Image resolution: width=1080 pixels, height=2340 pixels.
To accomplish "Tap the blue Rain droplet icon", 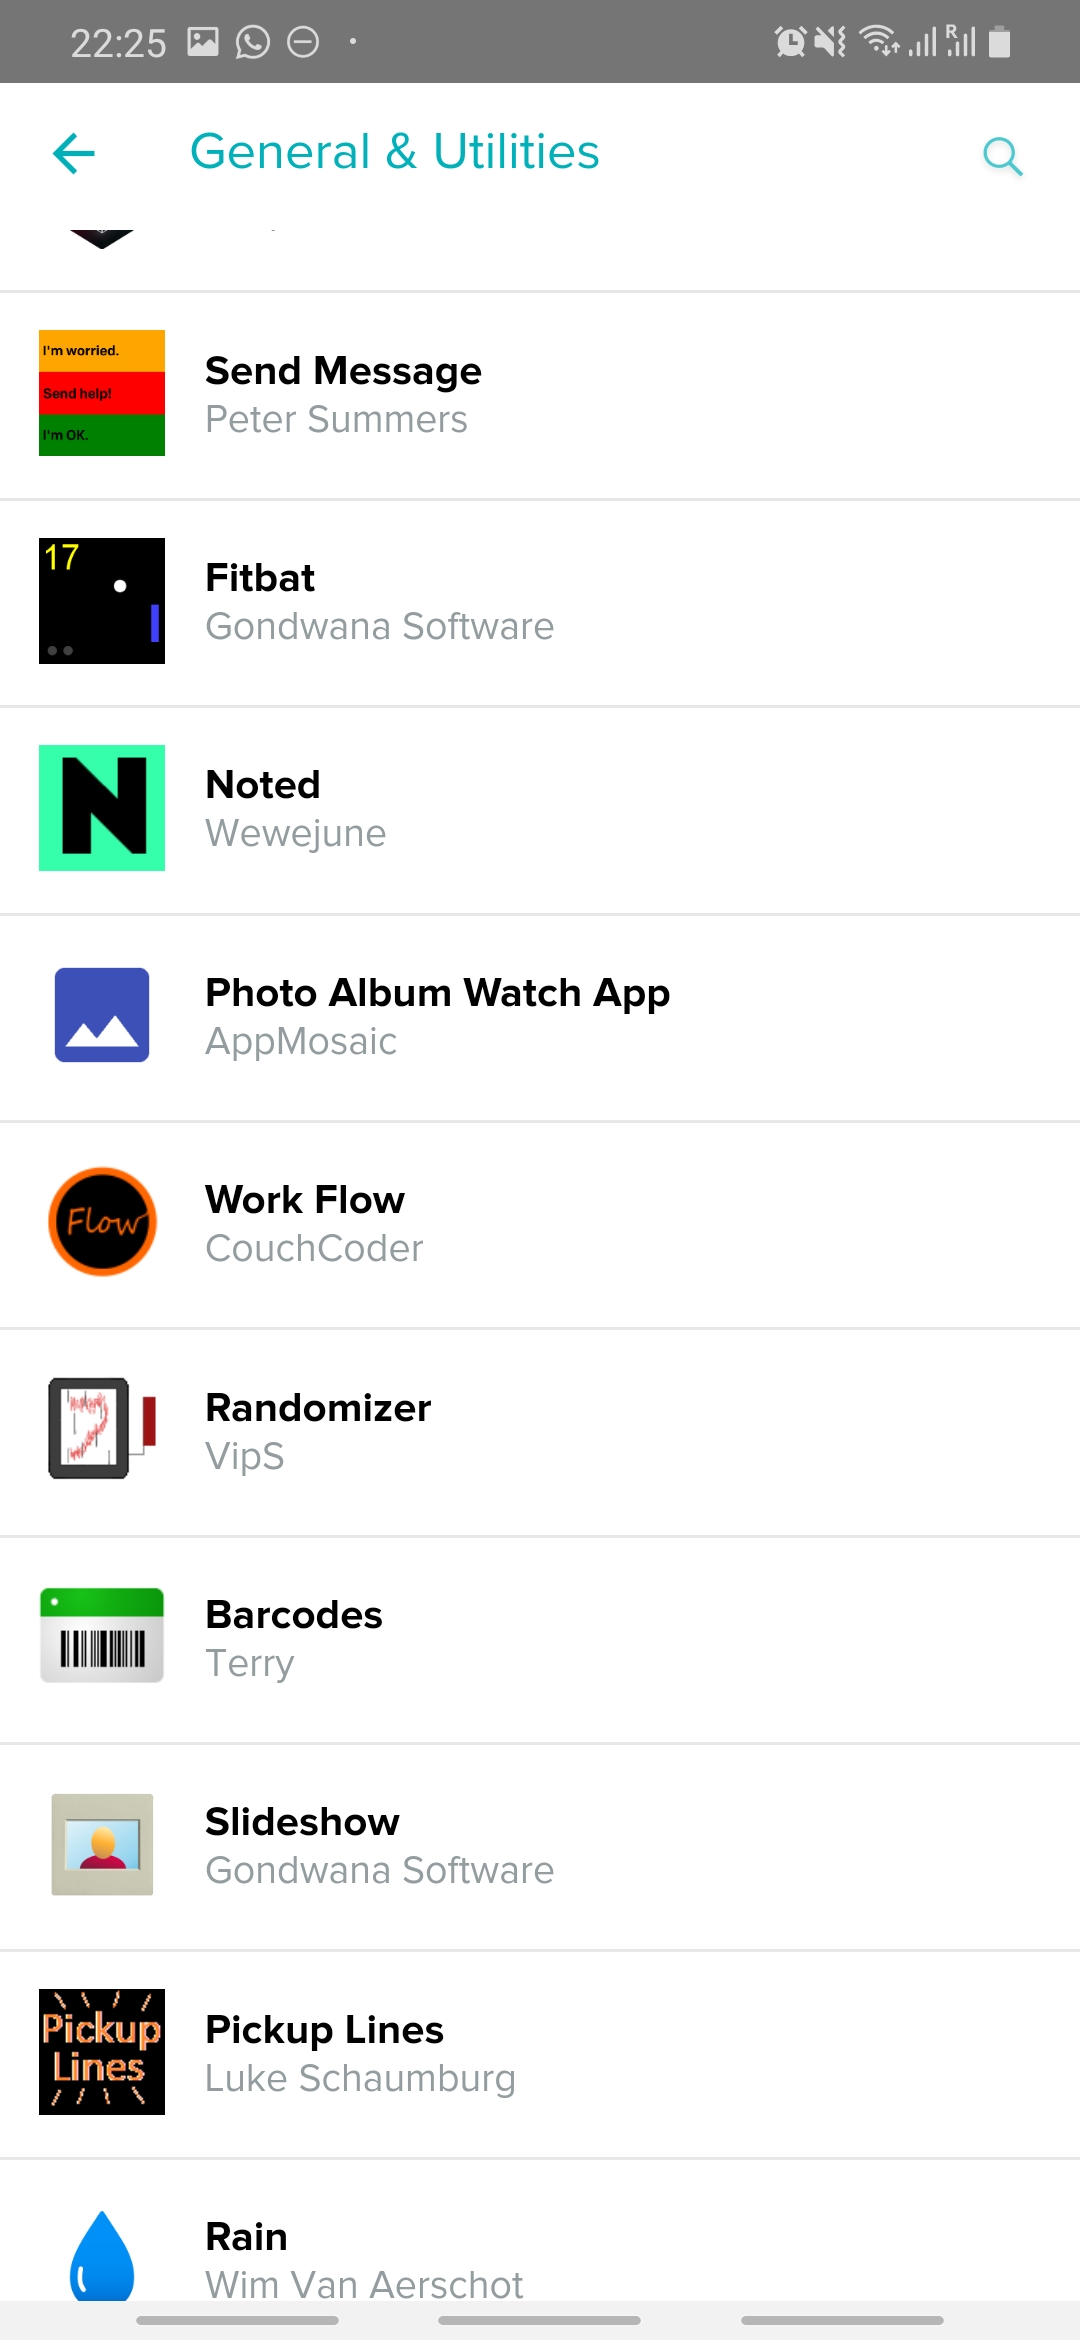I will (x=102, y=2255).
